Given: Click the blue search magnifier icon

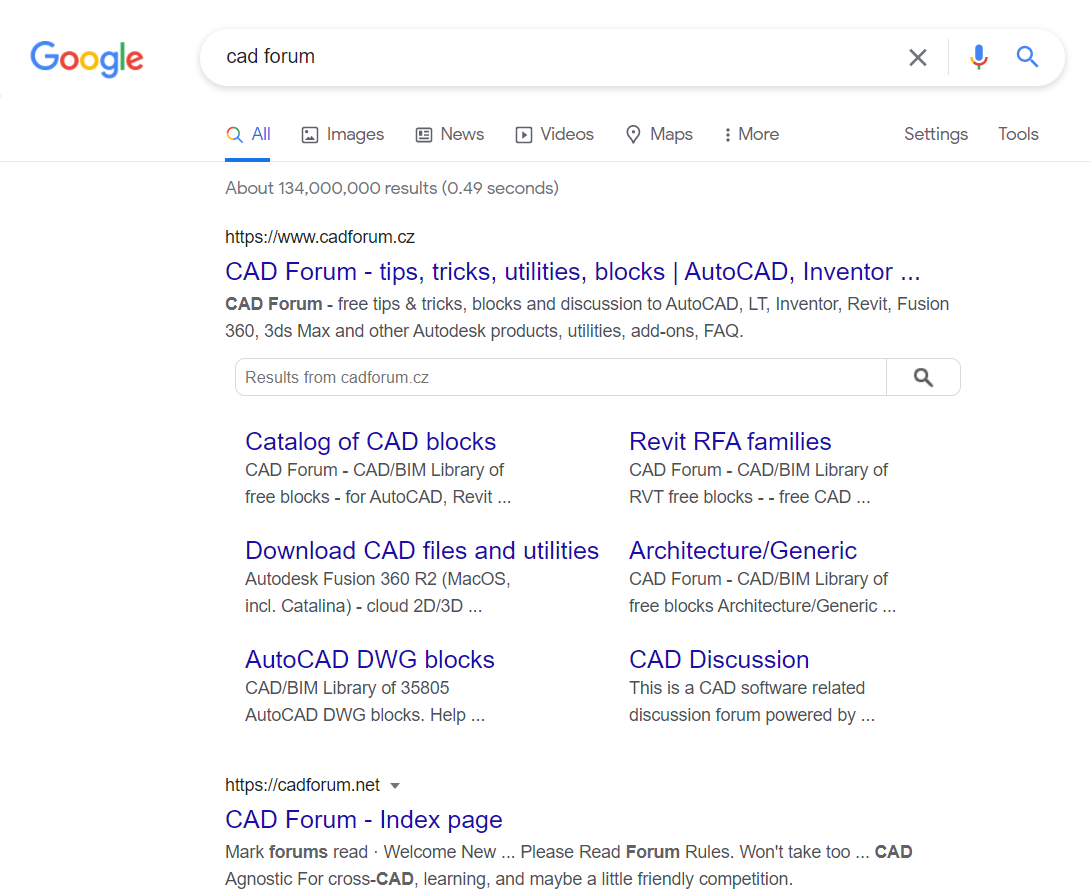Looking at the screenshot, I should 1027,56.
